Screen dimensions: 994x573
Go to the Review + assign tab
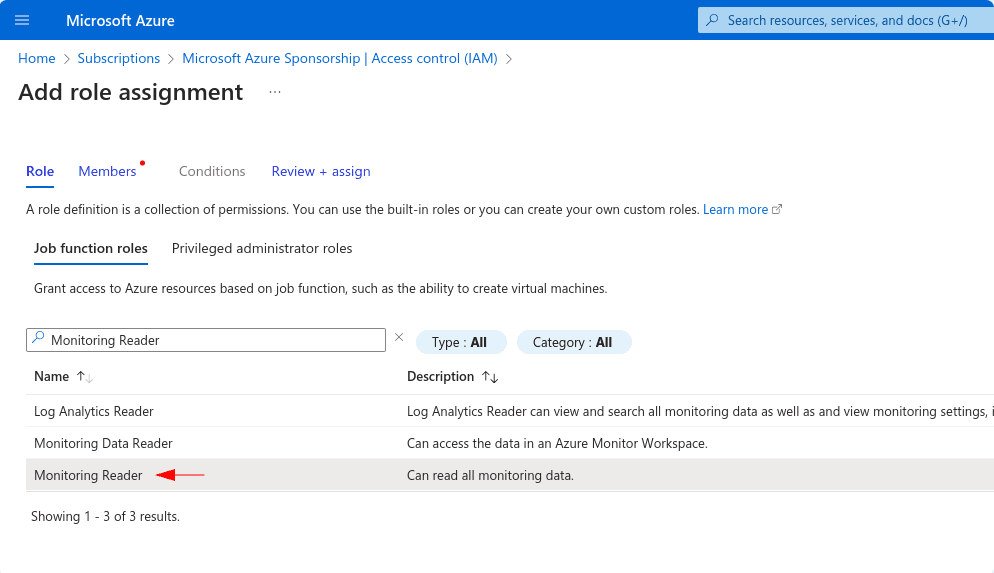click(321, 171)
